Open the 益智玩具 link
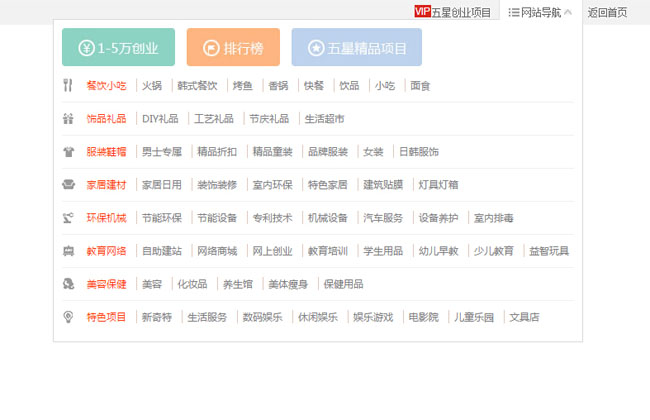 (x=548, y=251)
